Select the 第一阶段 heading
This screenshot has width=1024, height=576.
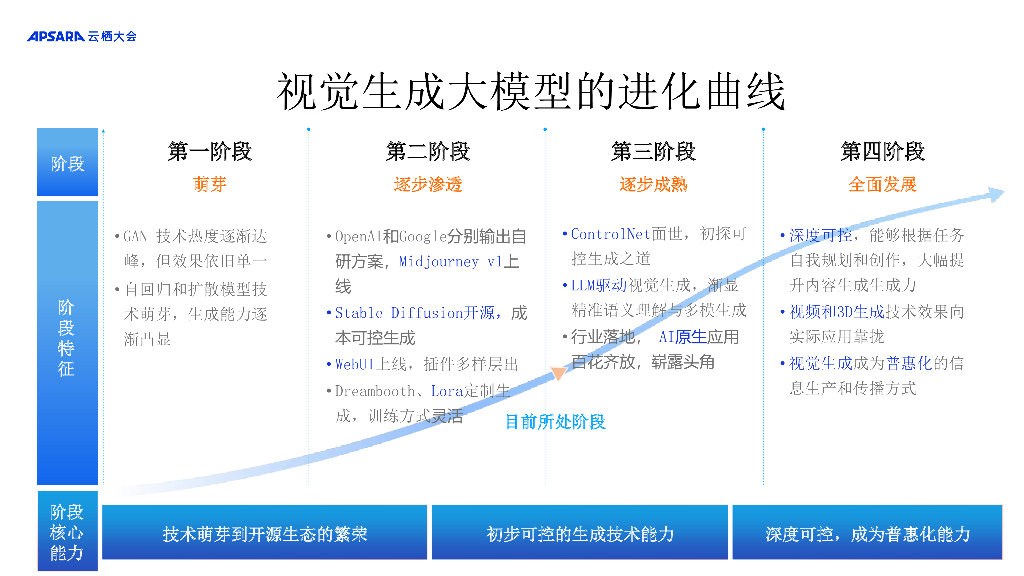pos(210,152)
